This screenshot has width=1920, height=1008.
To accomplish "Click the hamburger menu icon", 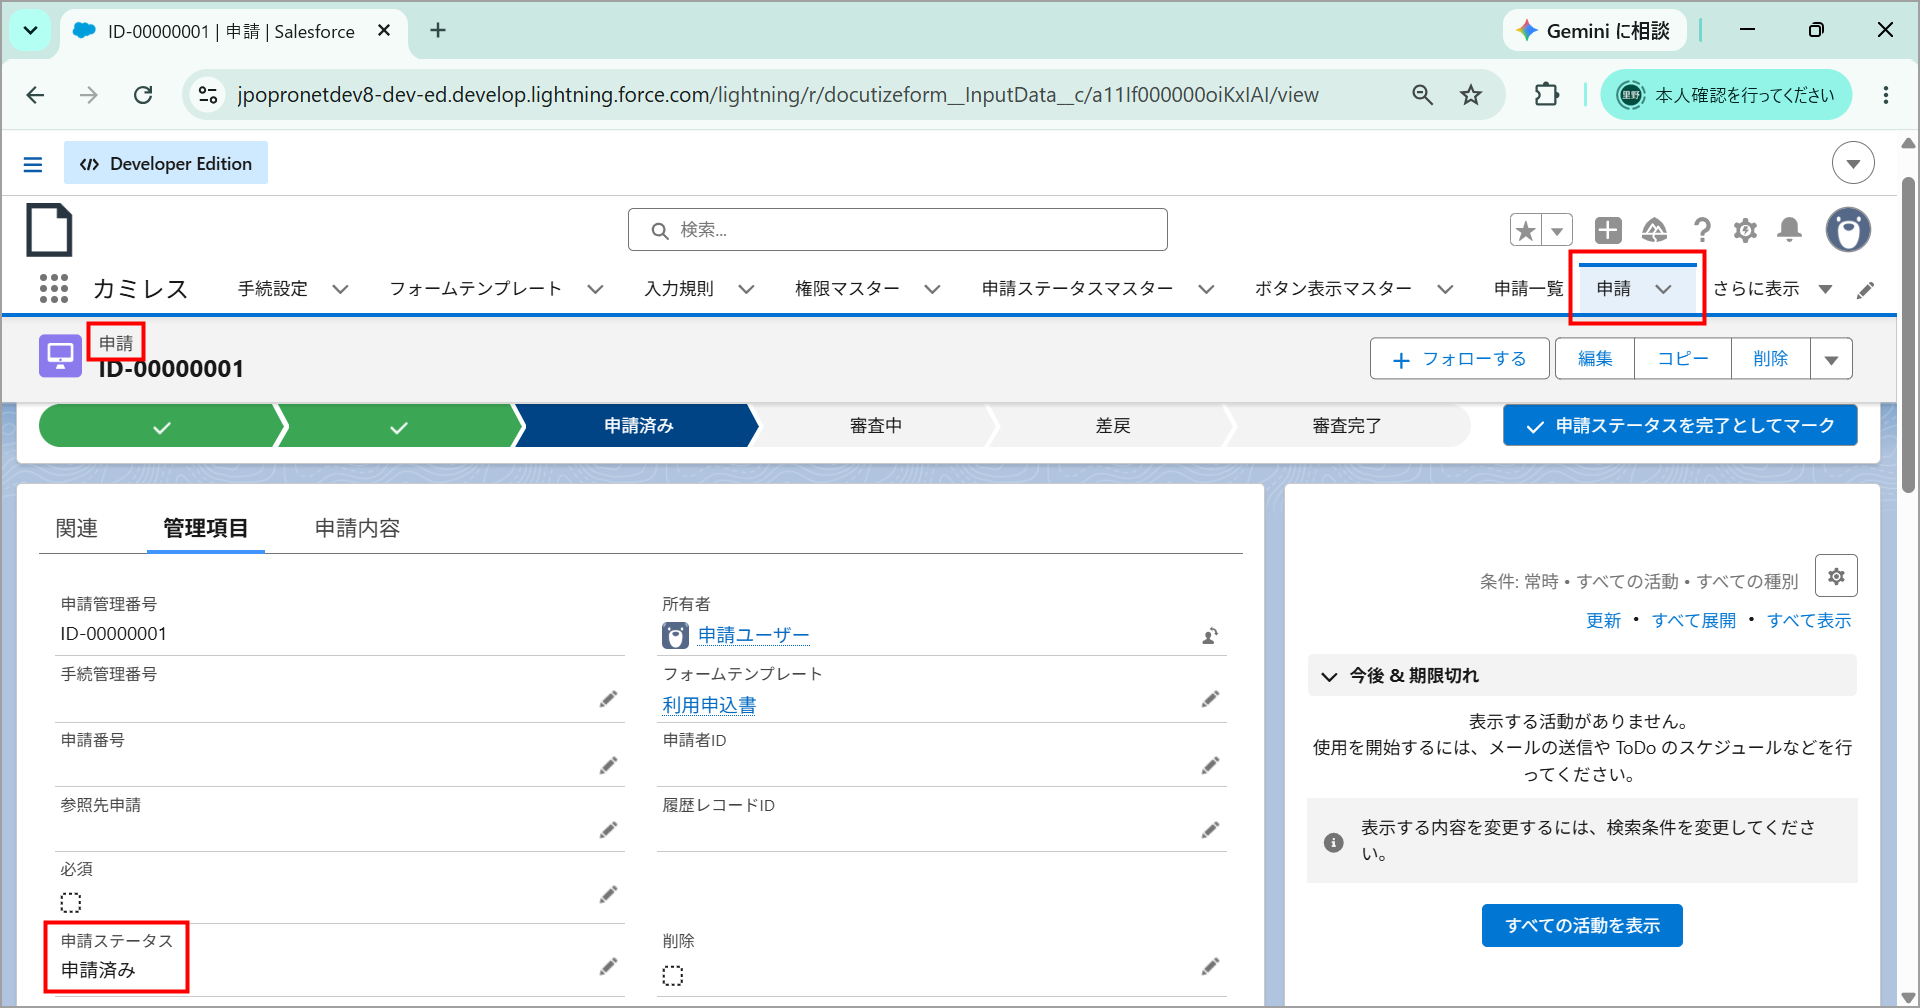I will pos(33,164).
